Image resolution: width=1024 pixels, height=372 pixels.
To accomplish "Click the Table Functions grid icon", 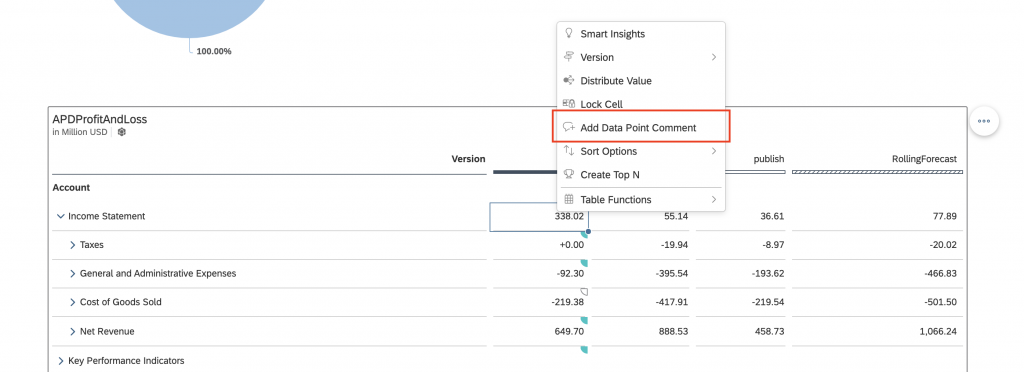I will 569,199.
